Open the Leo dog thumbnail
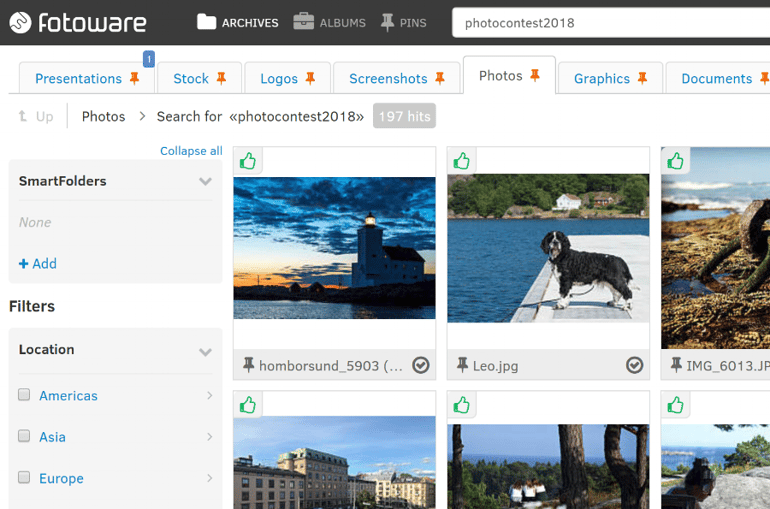This screenshot has width=770, height=509. 548,248
